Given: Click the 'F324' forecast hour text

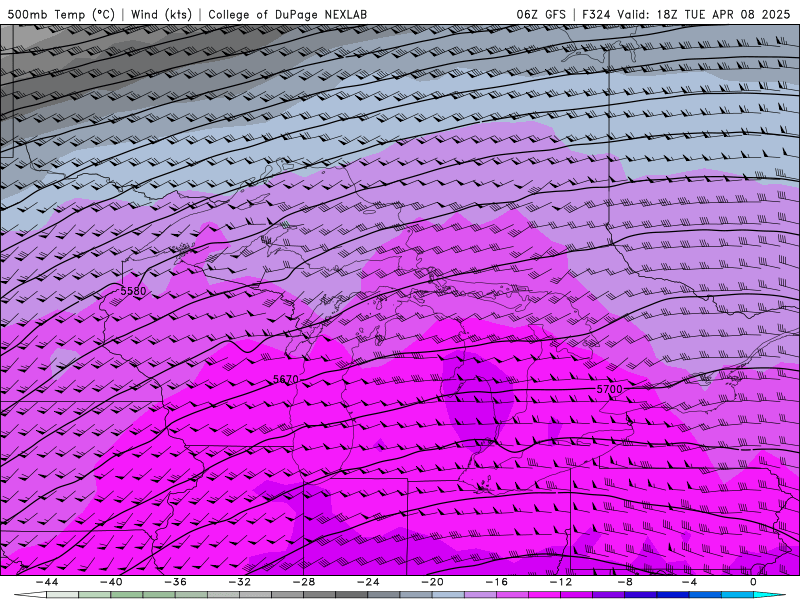Looking at the screenshot, I should point(596,14).
